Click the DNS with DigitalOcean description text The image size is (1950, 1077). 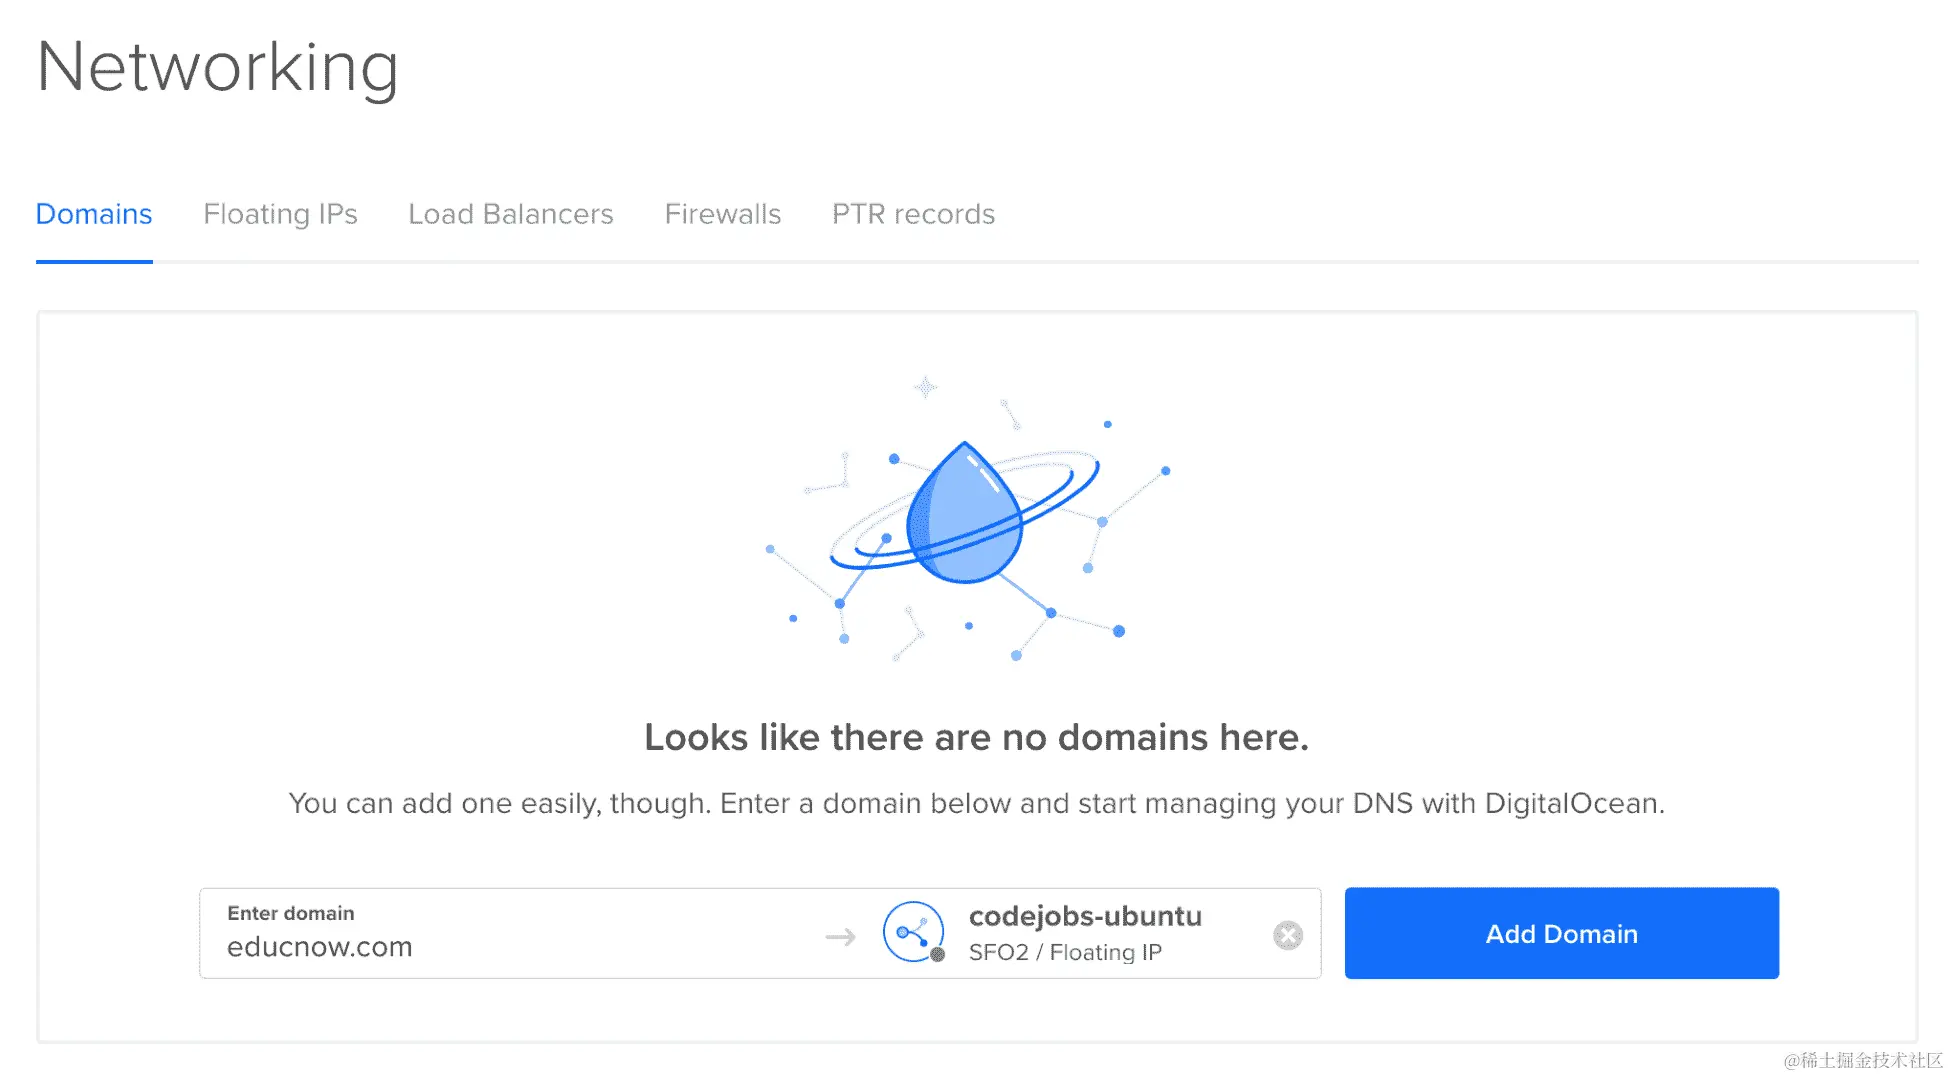tap(976, 803)
